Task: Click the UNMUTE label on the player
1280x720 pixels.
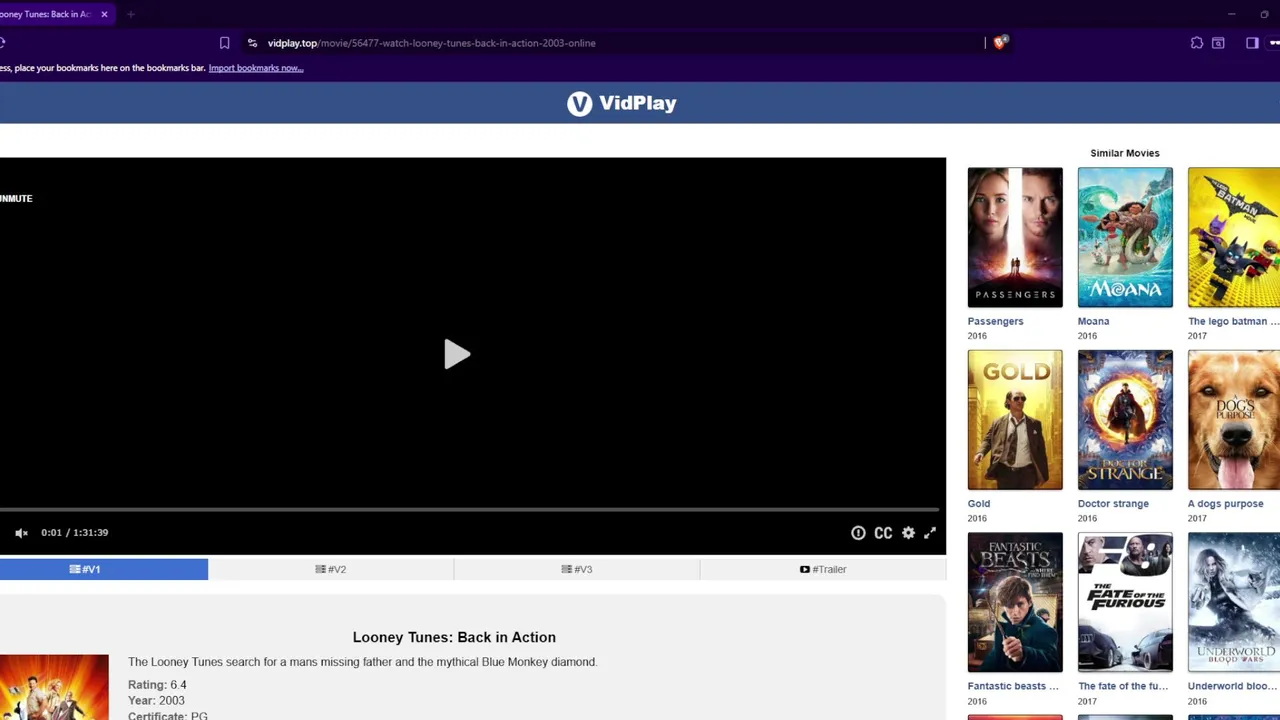Action: coord(16,198)
